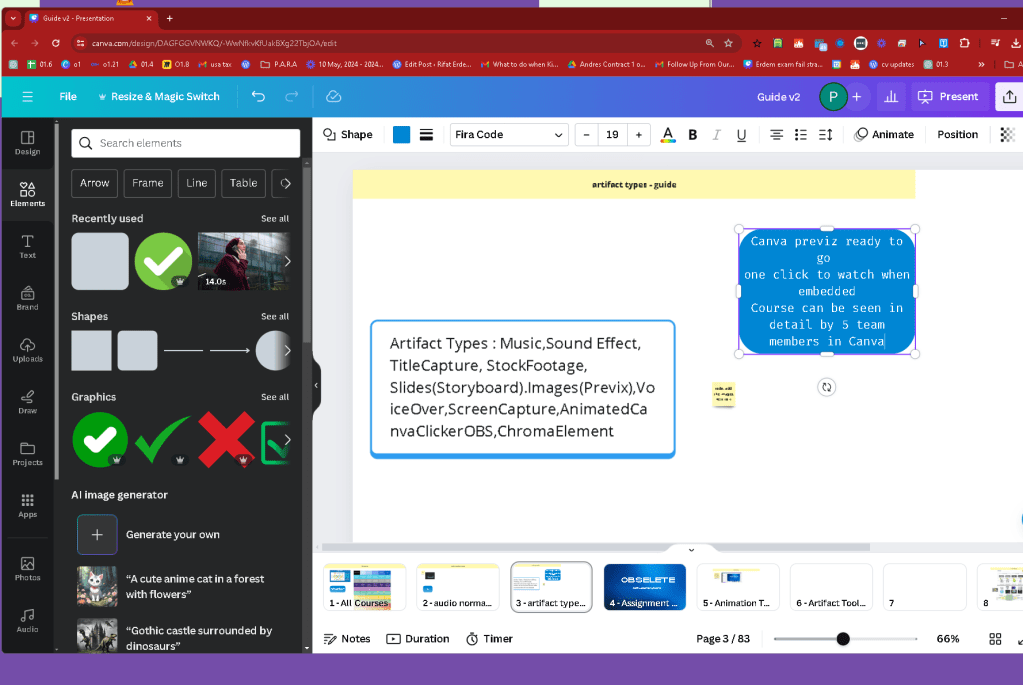Viewport: 1023px width, 685px height.
Task: Open line spacing settings
Action: pos(825,134)
